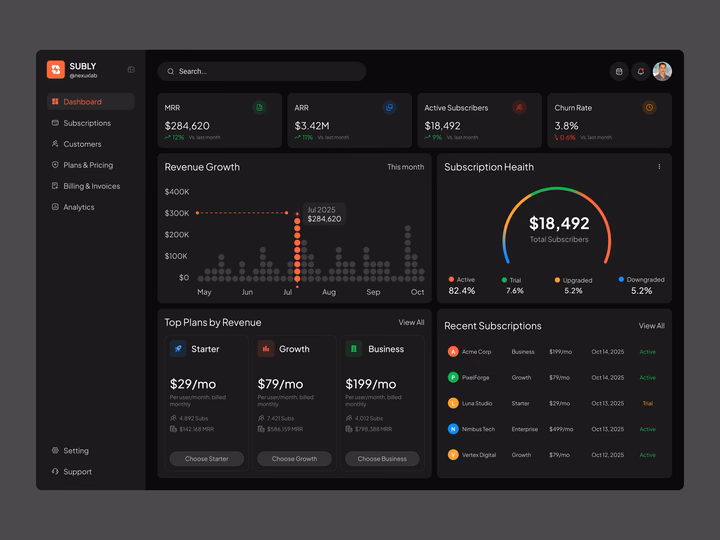Click the Active Subscribers card icon

tap(519, 107)
